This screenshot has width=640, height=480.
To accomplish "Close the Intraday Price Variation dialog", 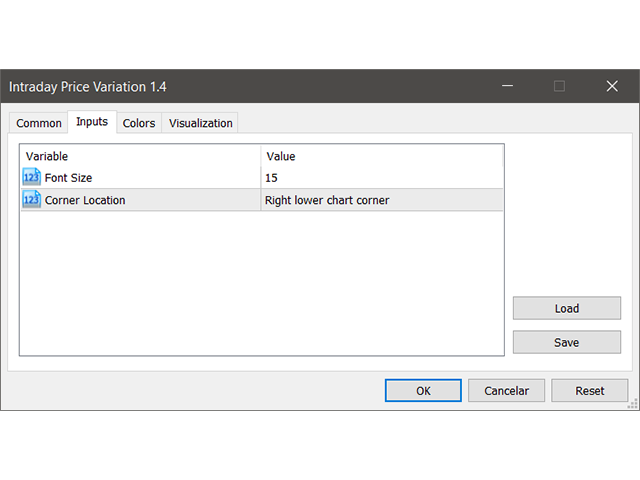I will 612,86.
